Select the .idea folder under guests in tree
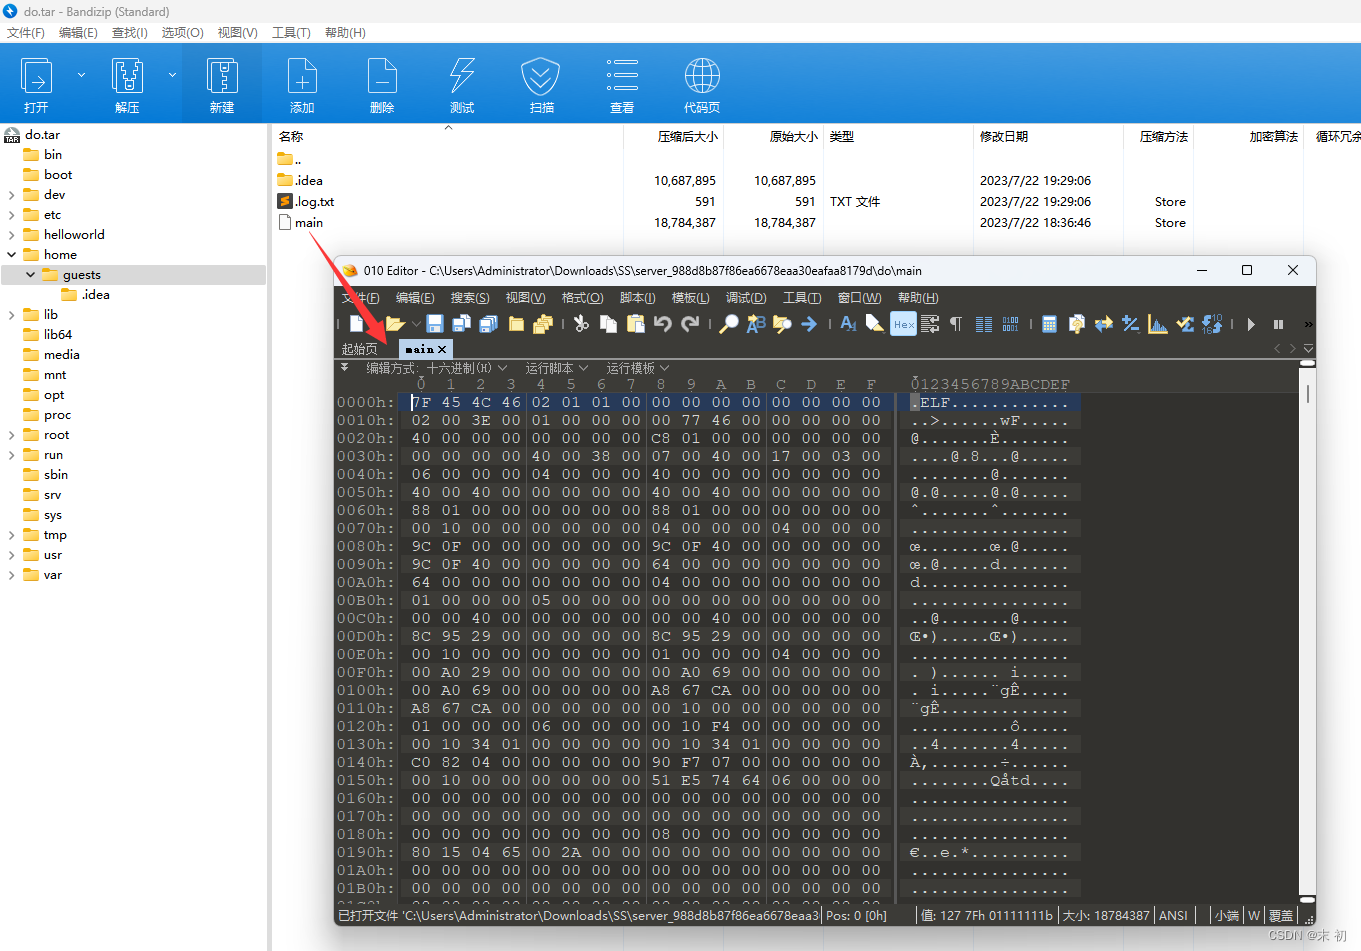This screenshot has height=951, width=1361. 96,295
